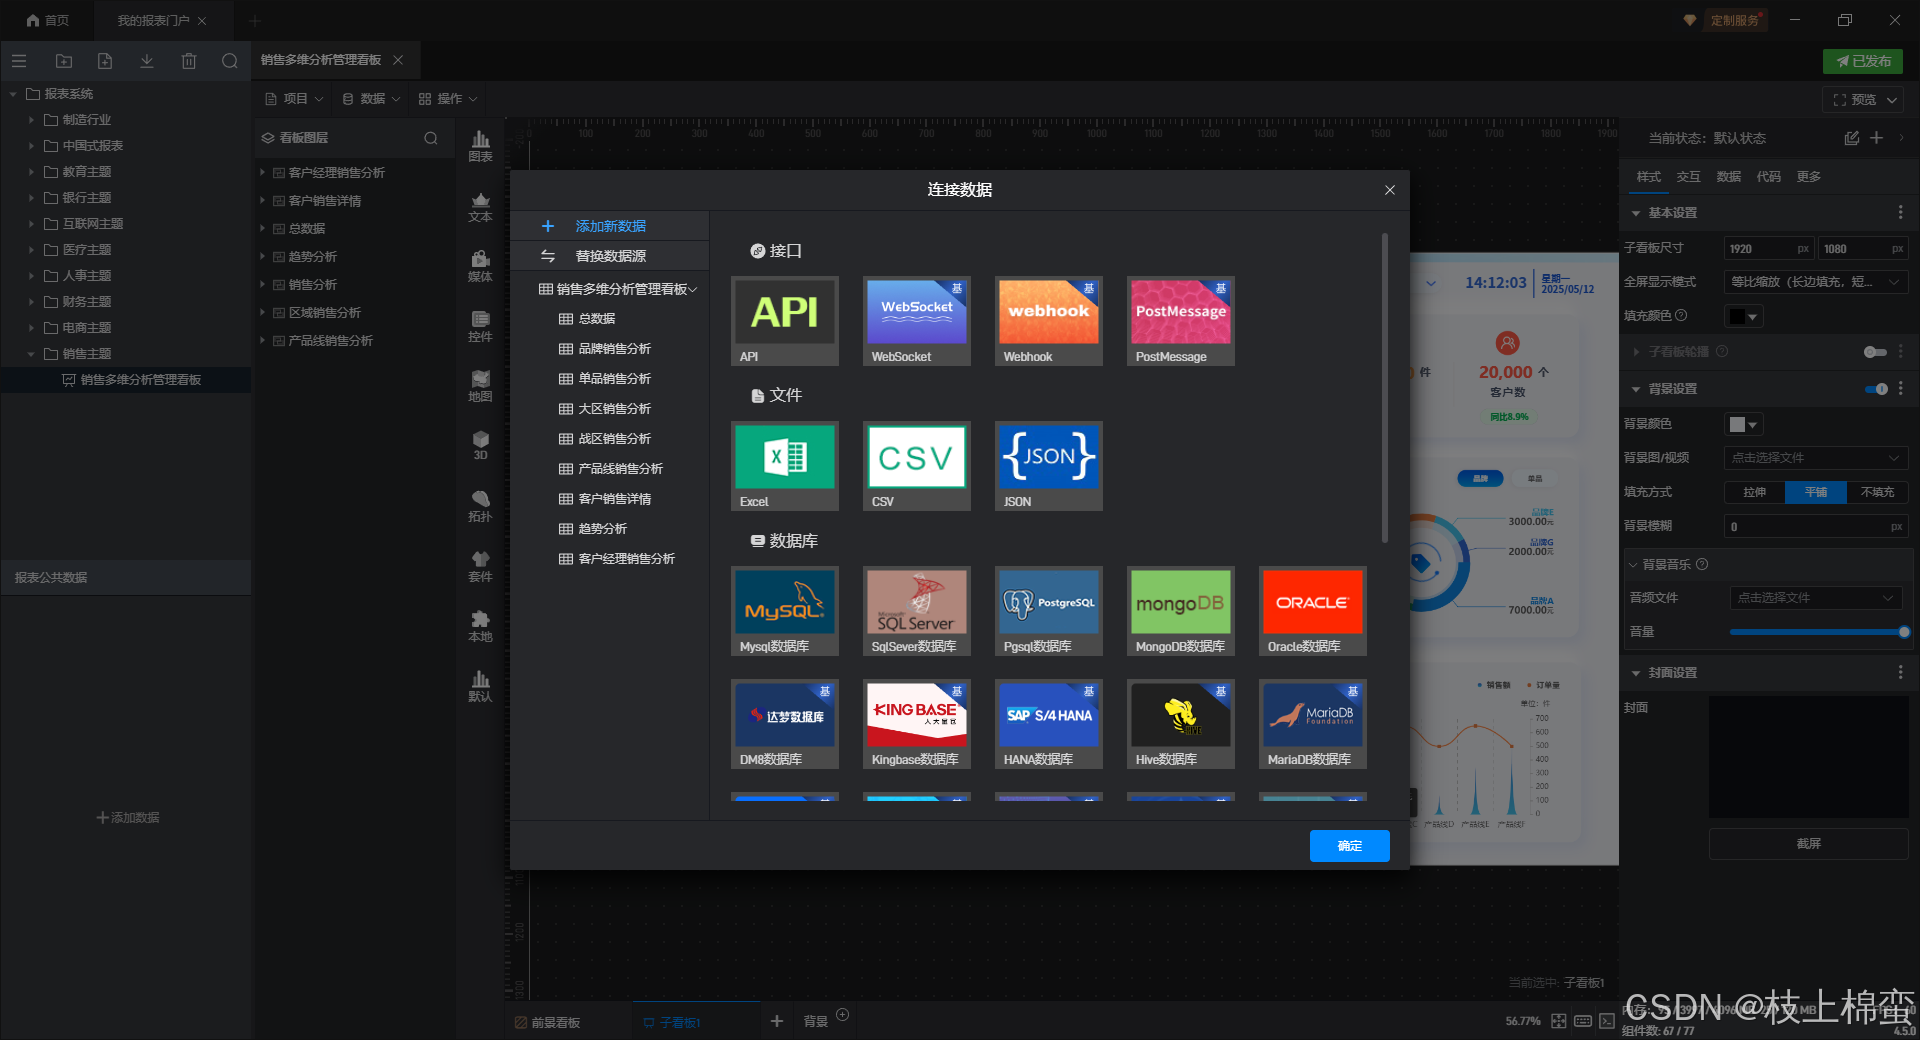Click the 截屏 button
1920x1040 pixels.
click(1809, 844)
